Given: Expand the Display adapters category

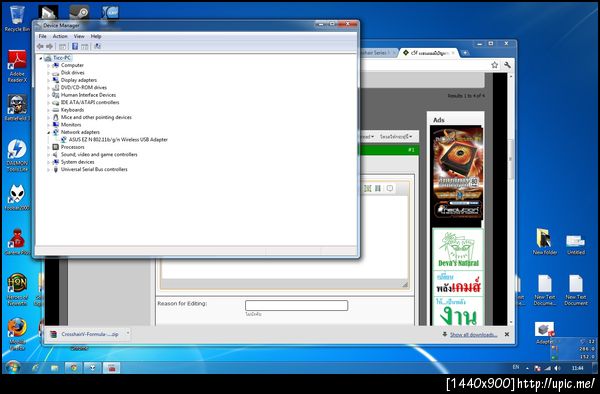Looking at the screenshot, I should click(x=49, y=80).
